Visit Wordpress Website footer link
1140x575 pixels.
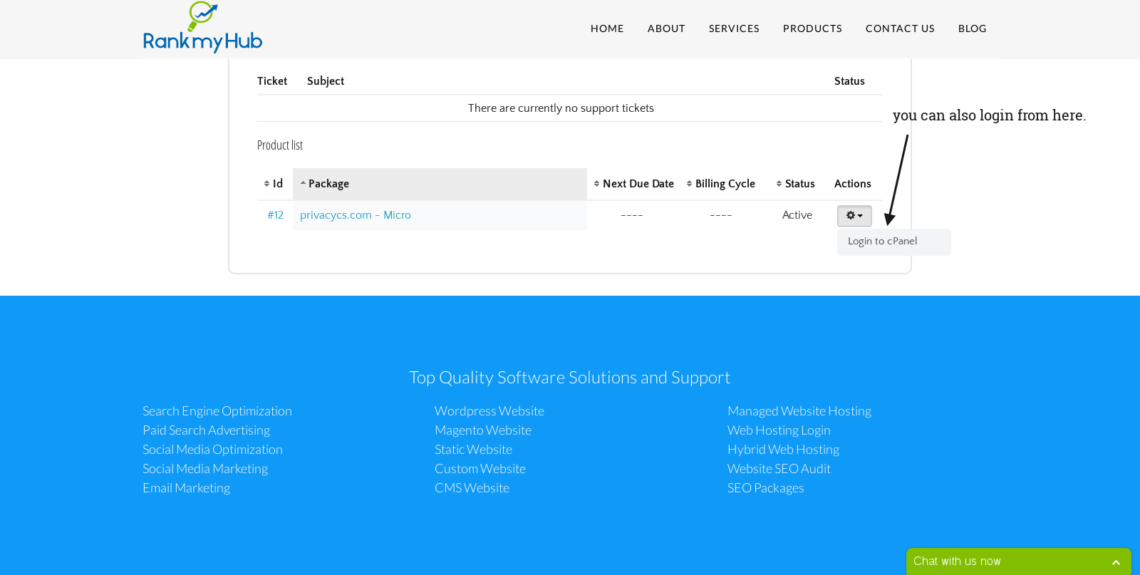pyautogui.click(x=489, y=411)
